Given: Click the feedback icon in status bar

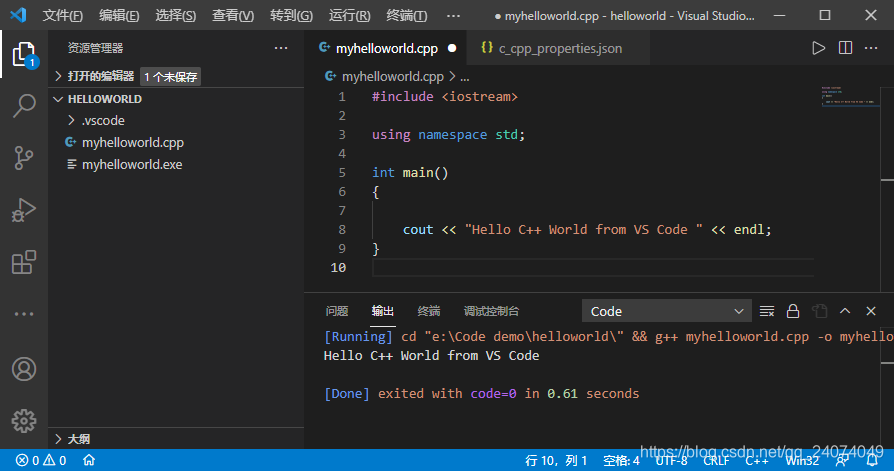Looking at the screenshot, I should (842, 460).
